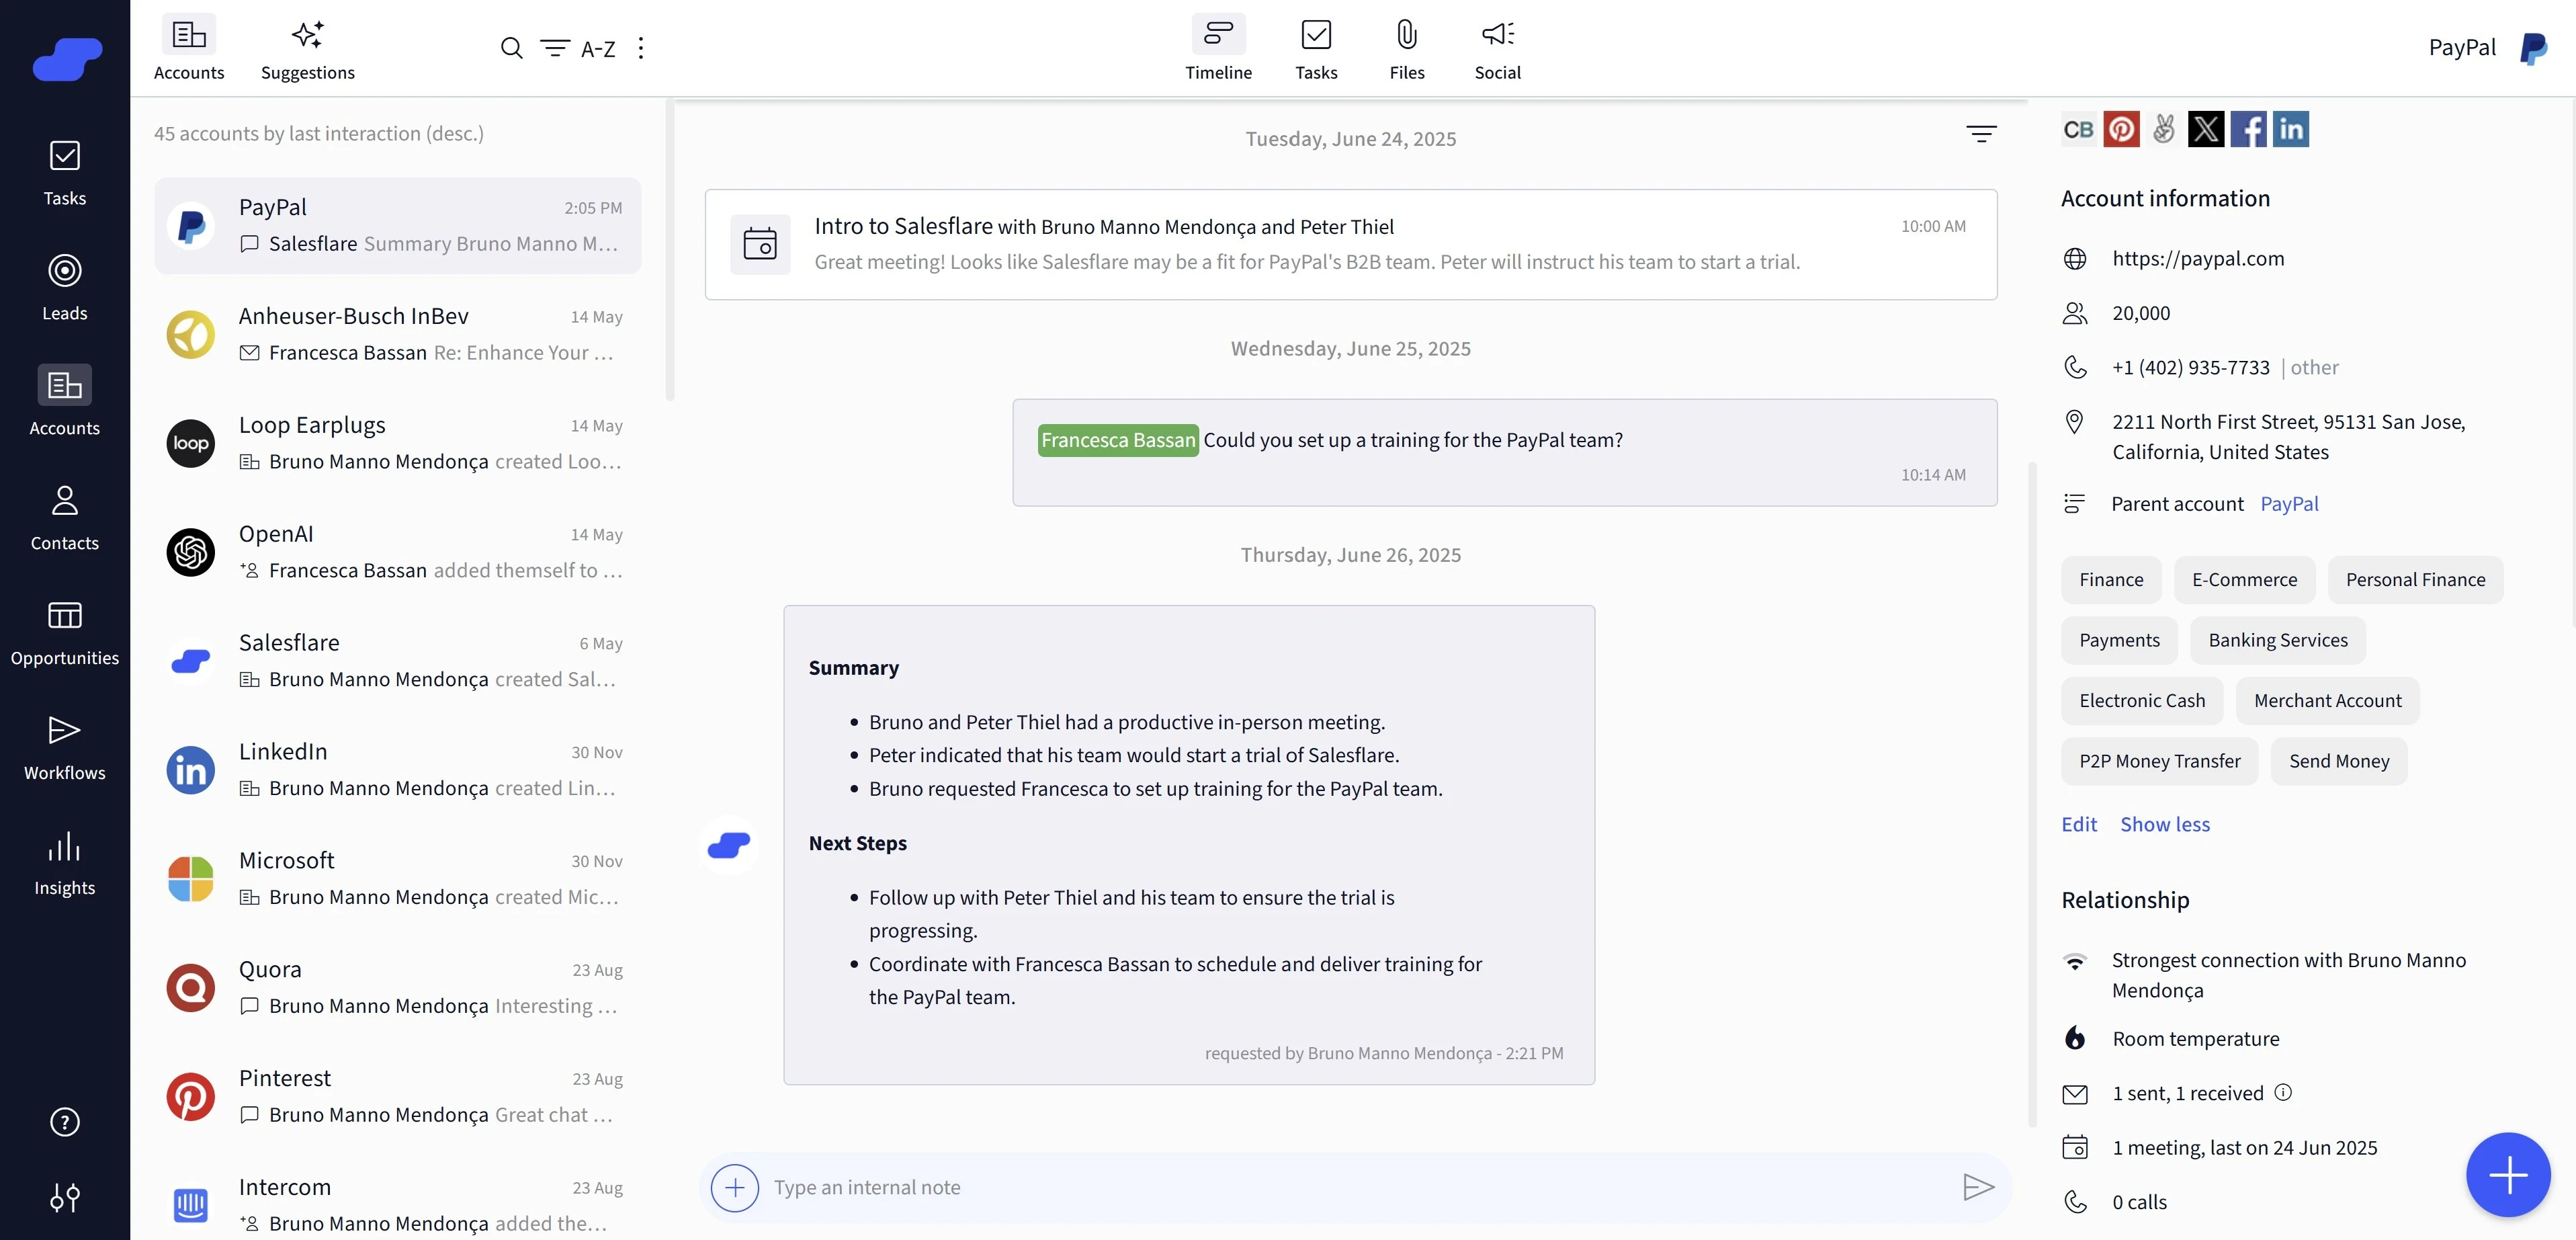
Task: Select the Timeline tab
Action: pos(1218,48)
